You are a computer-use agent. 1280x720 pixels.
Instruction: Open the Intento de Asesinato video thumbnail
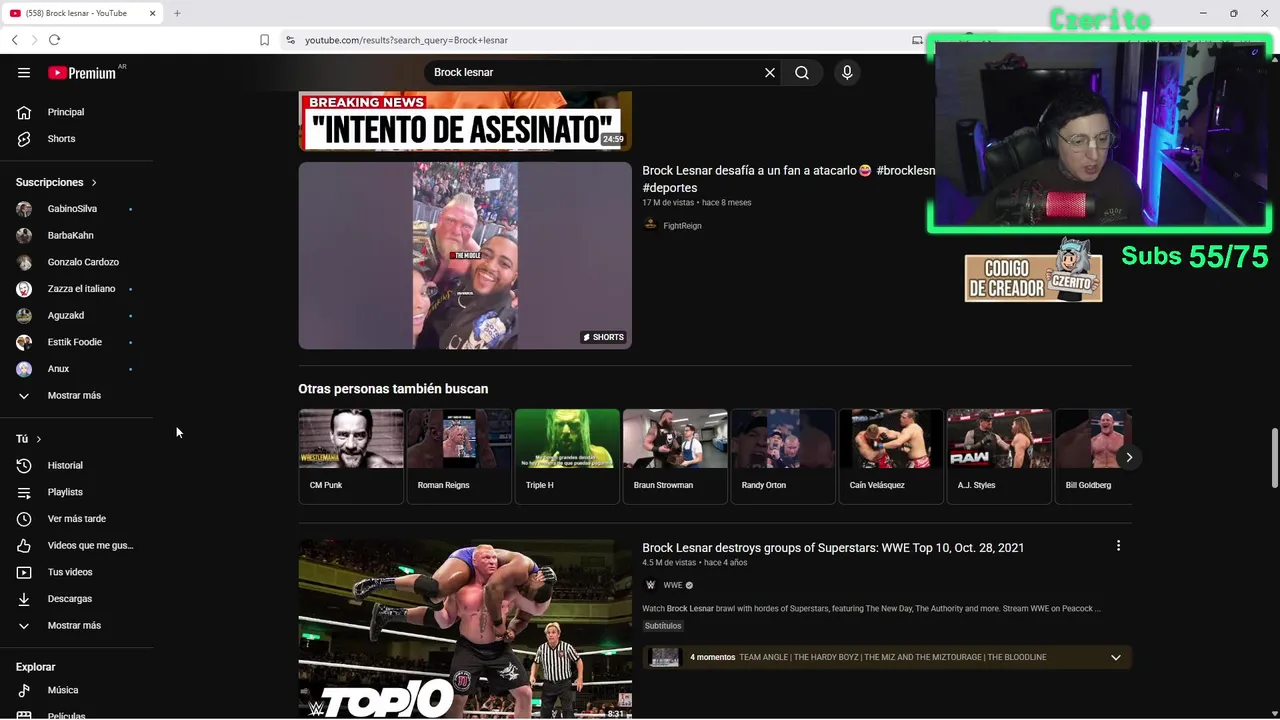465,121
